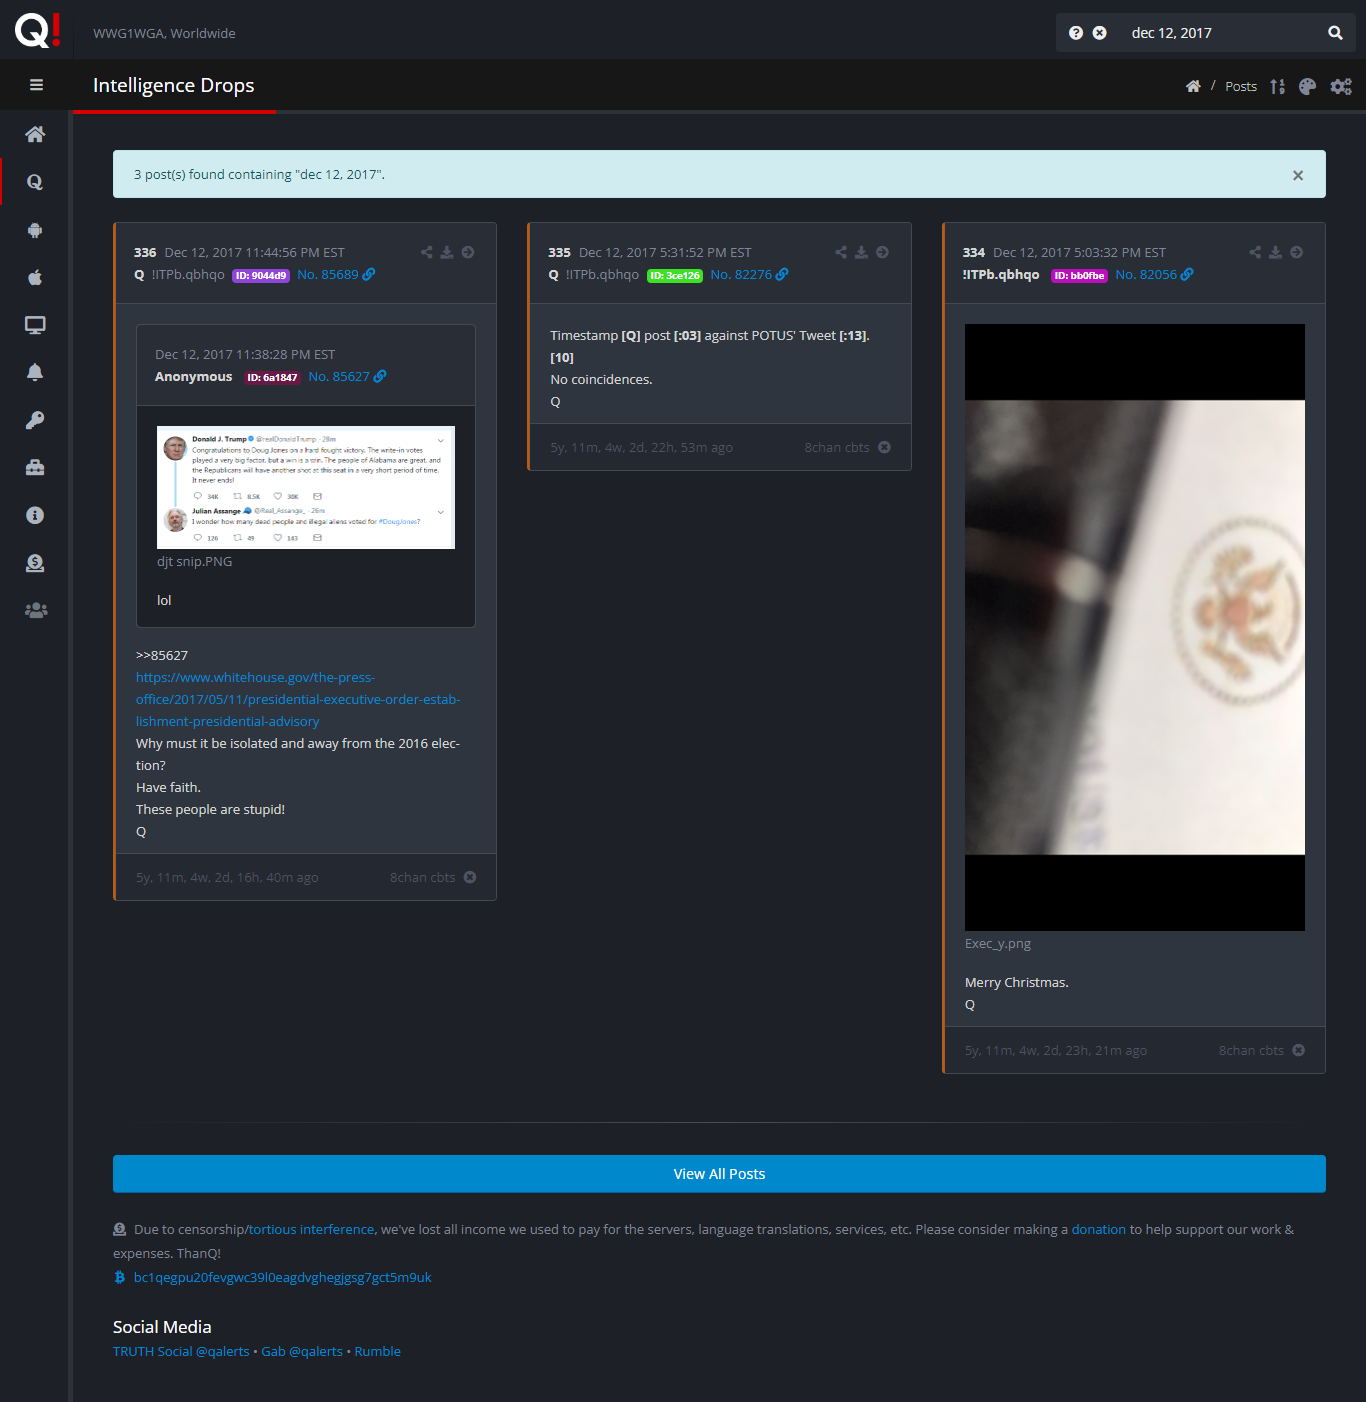Open post 334 with its arrow icon

click(1296, 252)
